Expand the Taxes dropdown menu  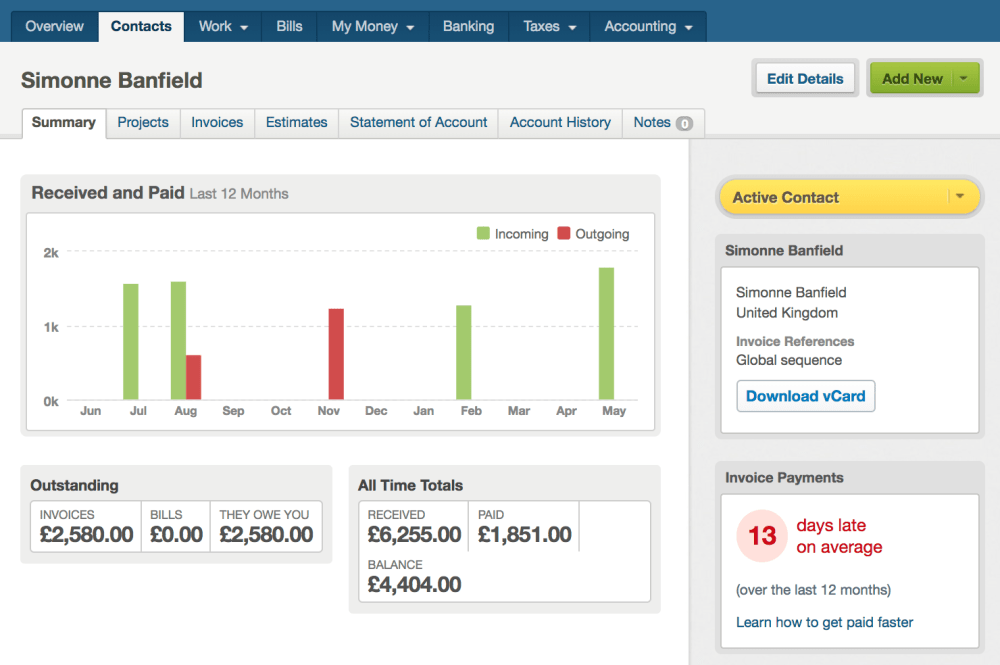548,26
